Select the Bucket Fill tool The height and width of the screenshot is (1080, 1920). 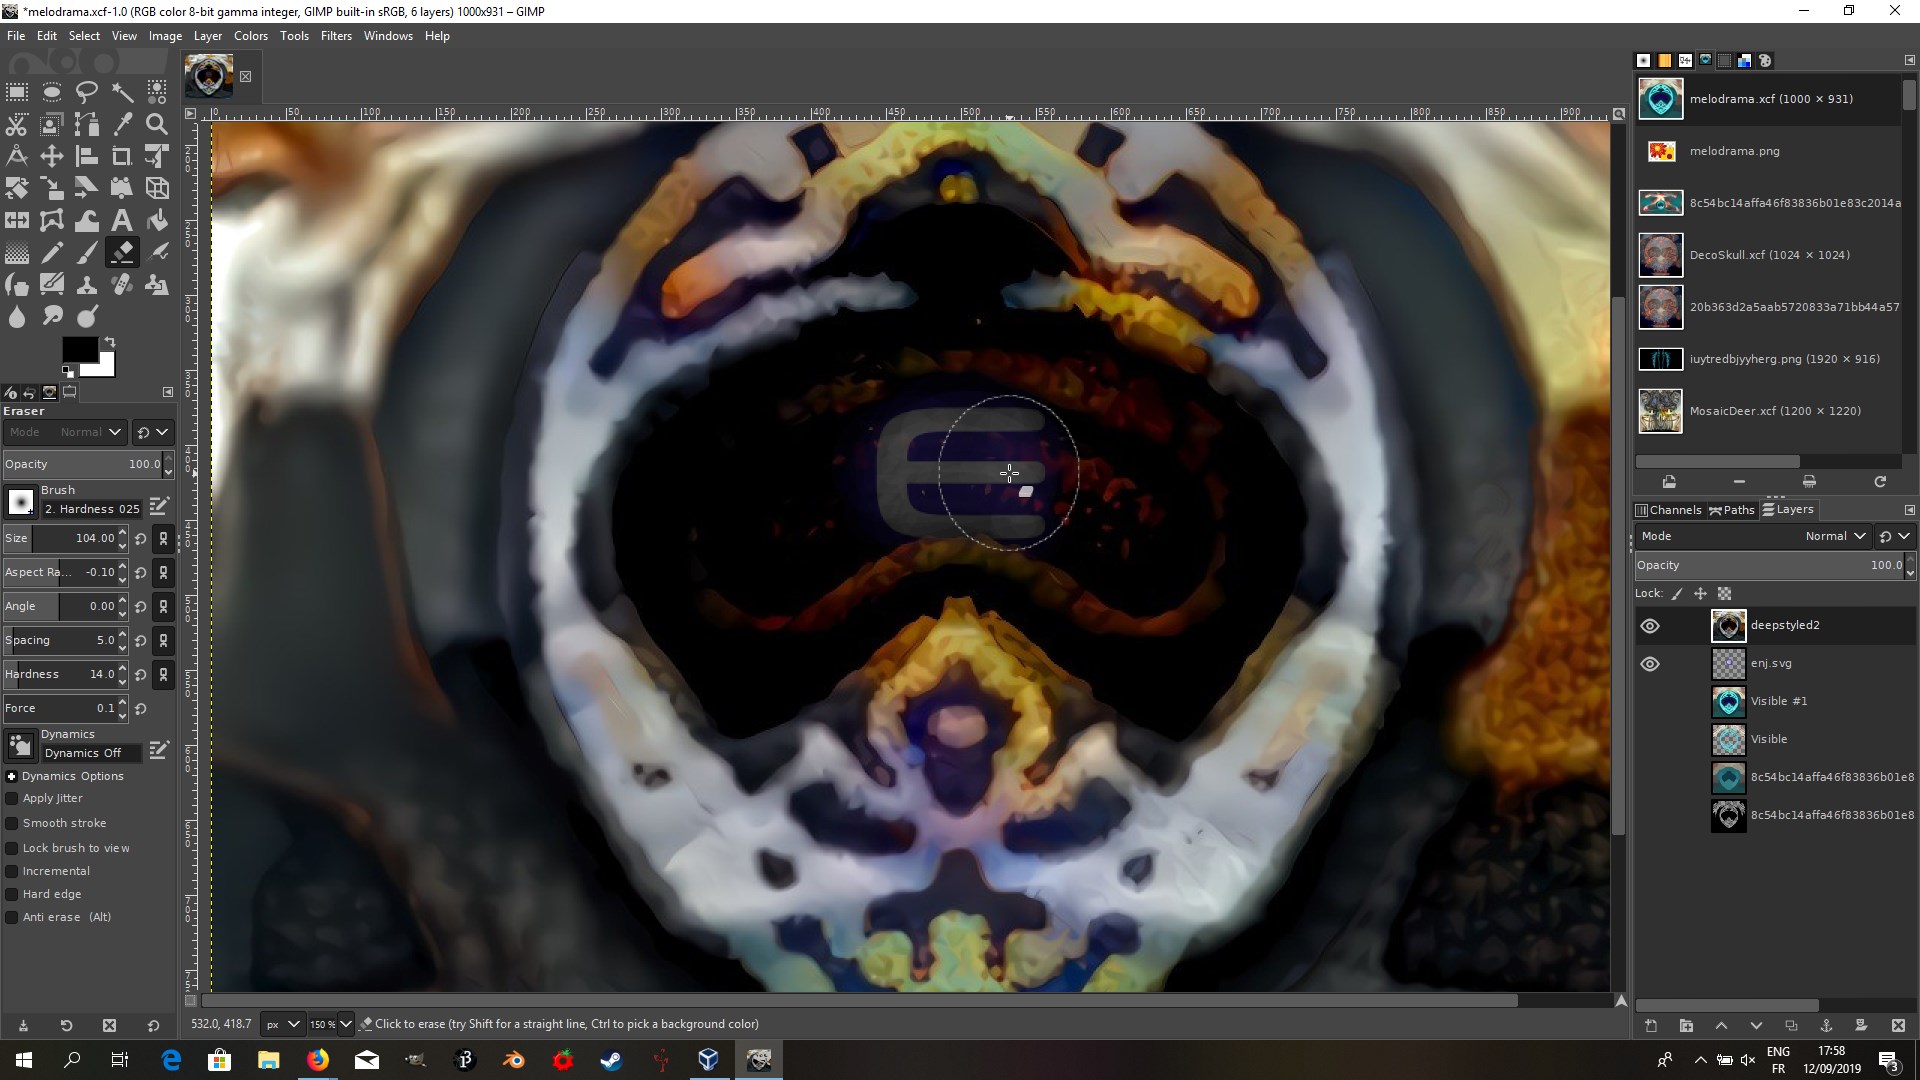point(157,220)
